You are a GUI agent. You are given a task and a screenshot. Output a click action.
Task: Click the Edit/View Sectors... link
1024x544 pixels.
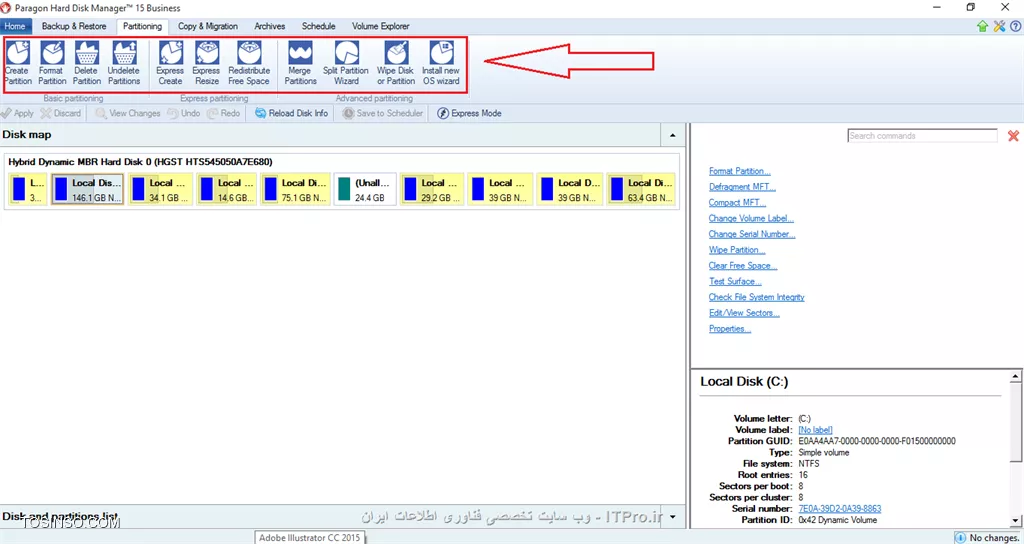(744, 313)
